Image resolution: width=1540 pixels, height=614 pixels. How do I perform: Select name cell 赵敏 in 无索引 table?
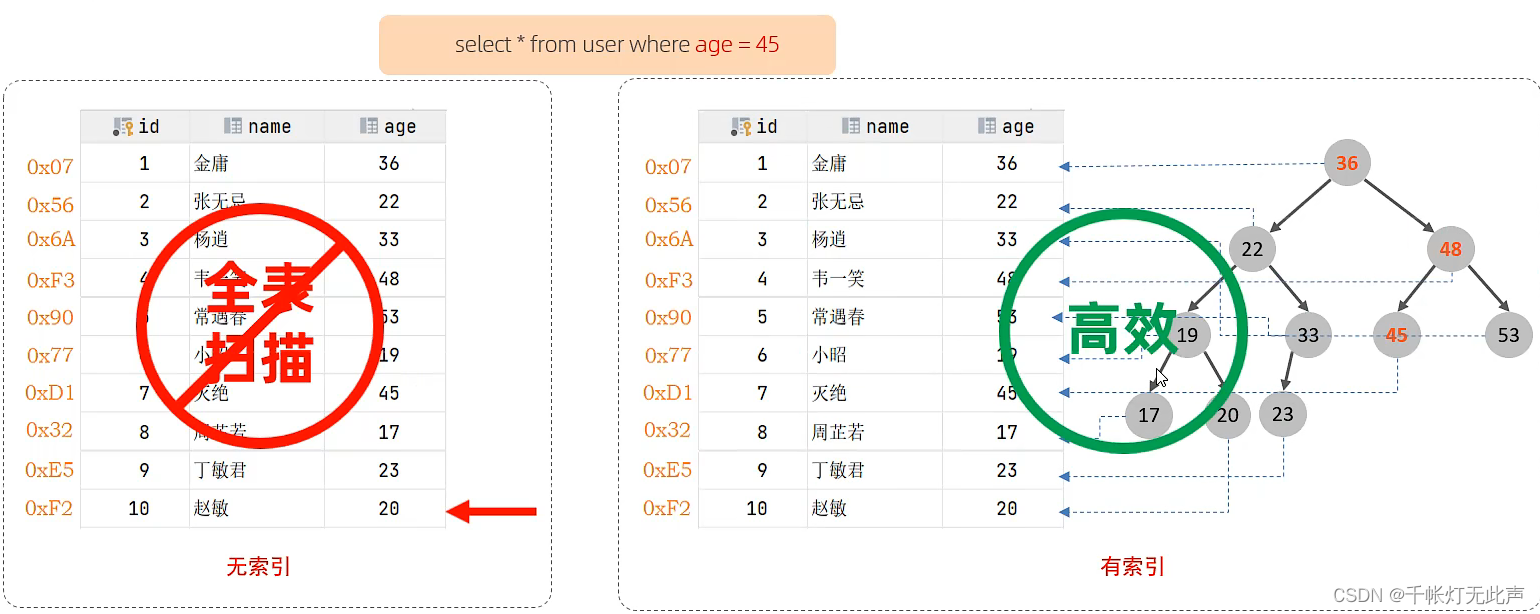point(257,508)
